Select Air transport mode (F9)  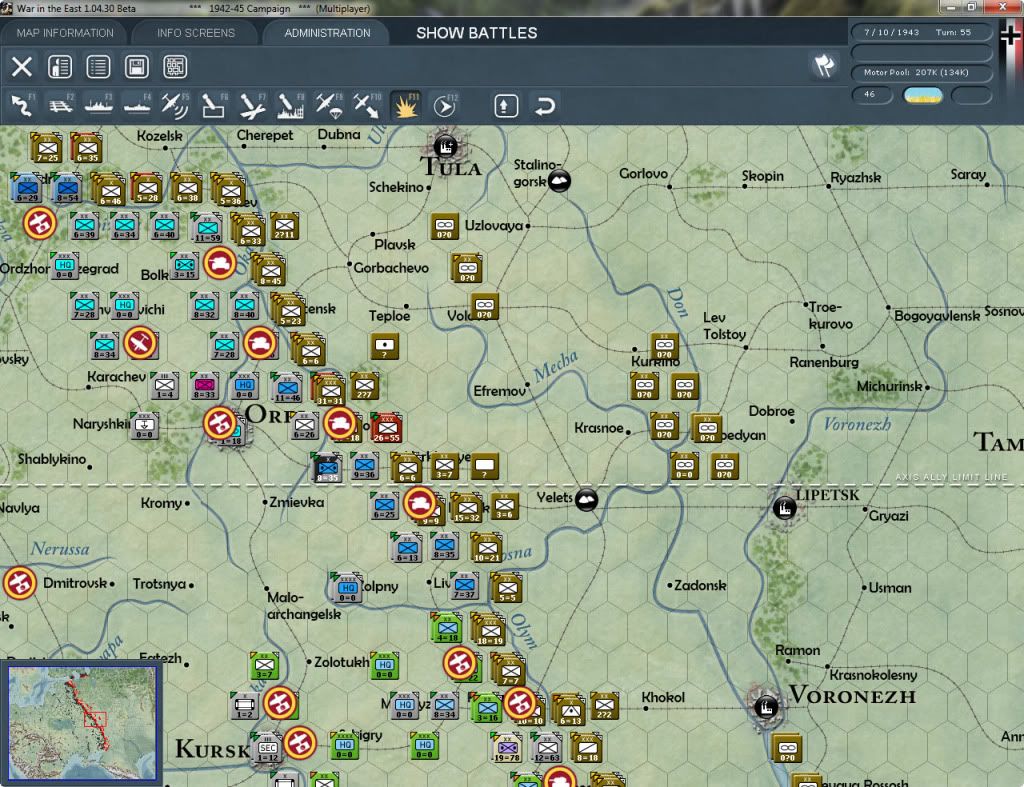pos(328,106)
